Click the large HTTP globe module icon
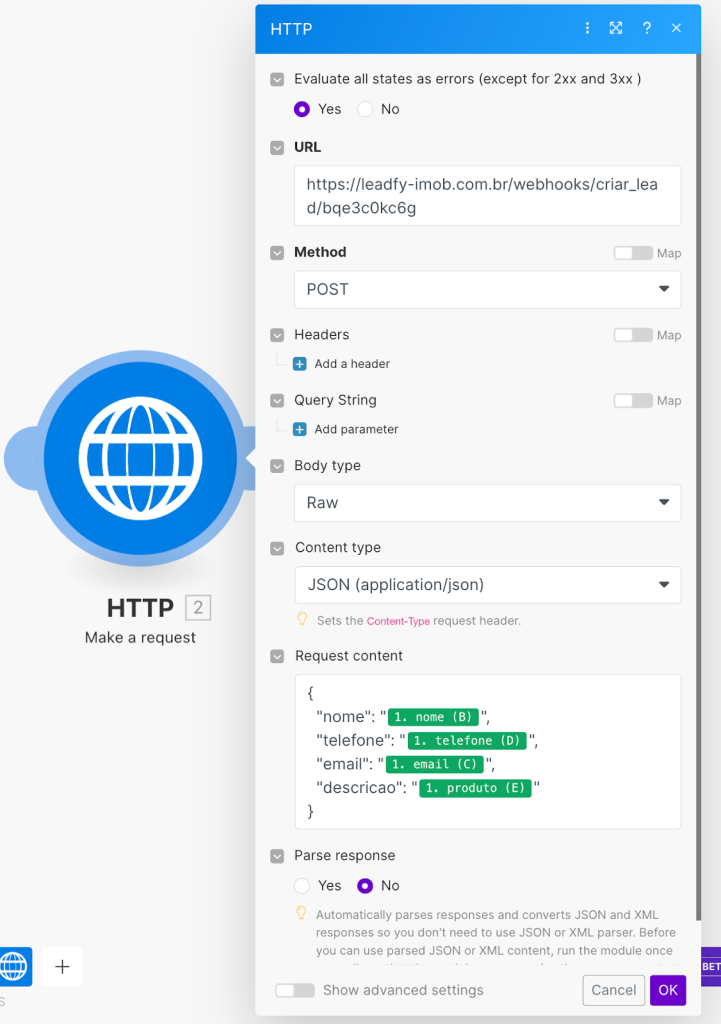 point(140,459)
